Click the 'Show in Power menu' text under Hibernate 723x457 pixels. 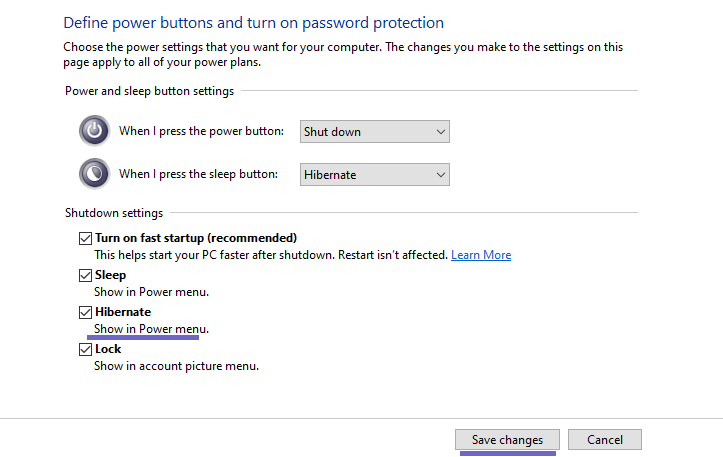tap(151, 329)
